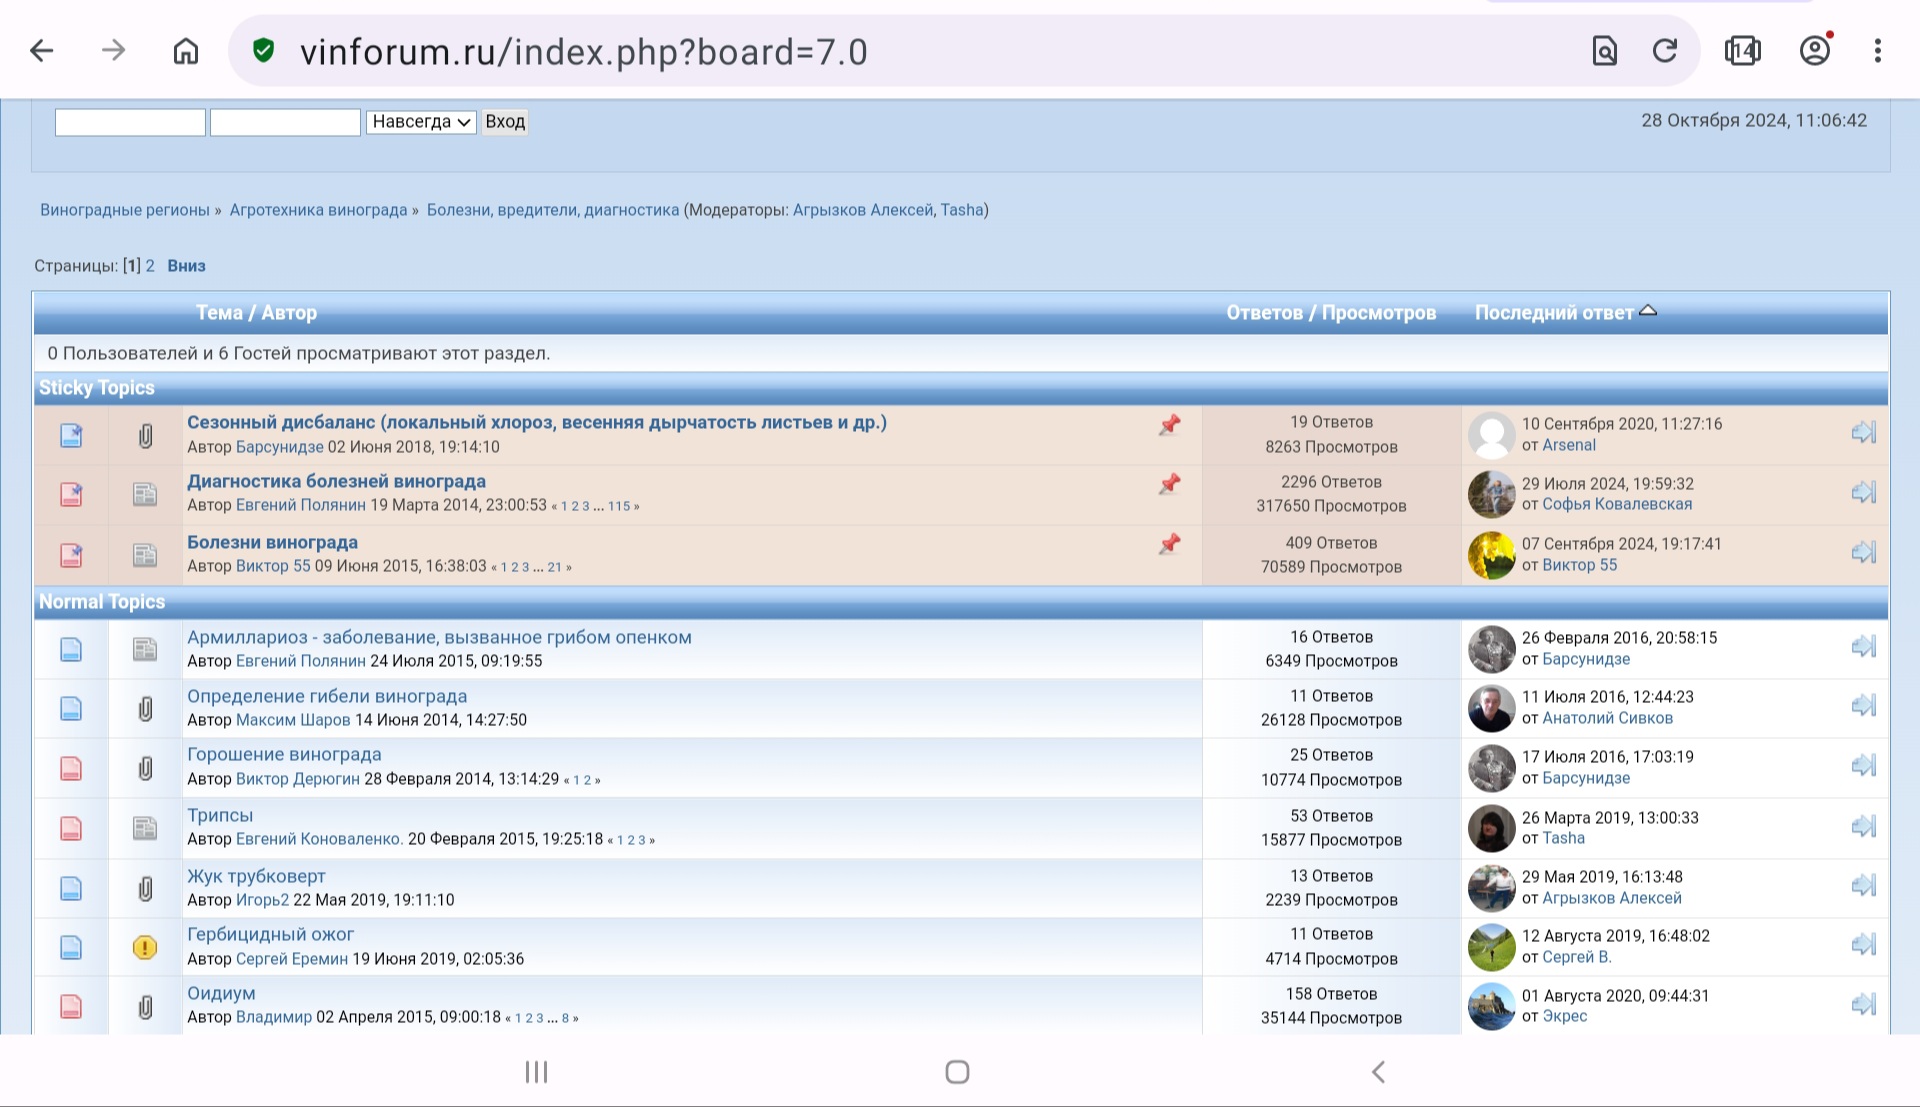Screen dimensions: 1920x1107
Task: Open the three-dot browser menu
Action: click(x=1878, y=51)
